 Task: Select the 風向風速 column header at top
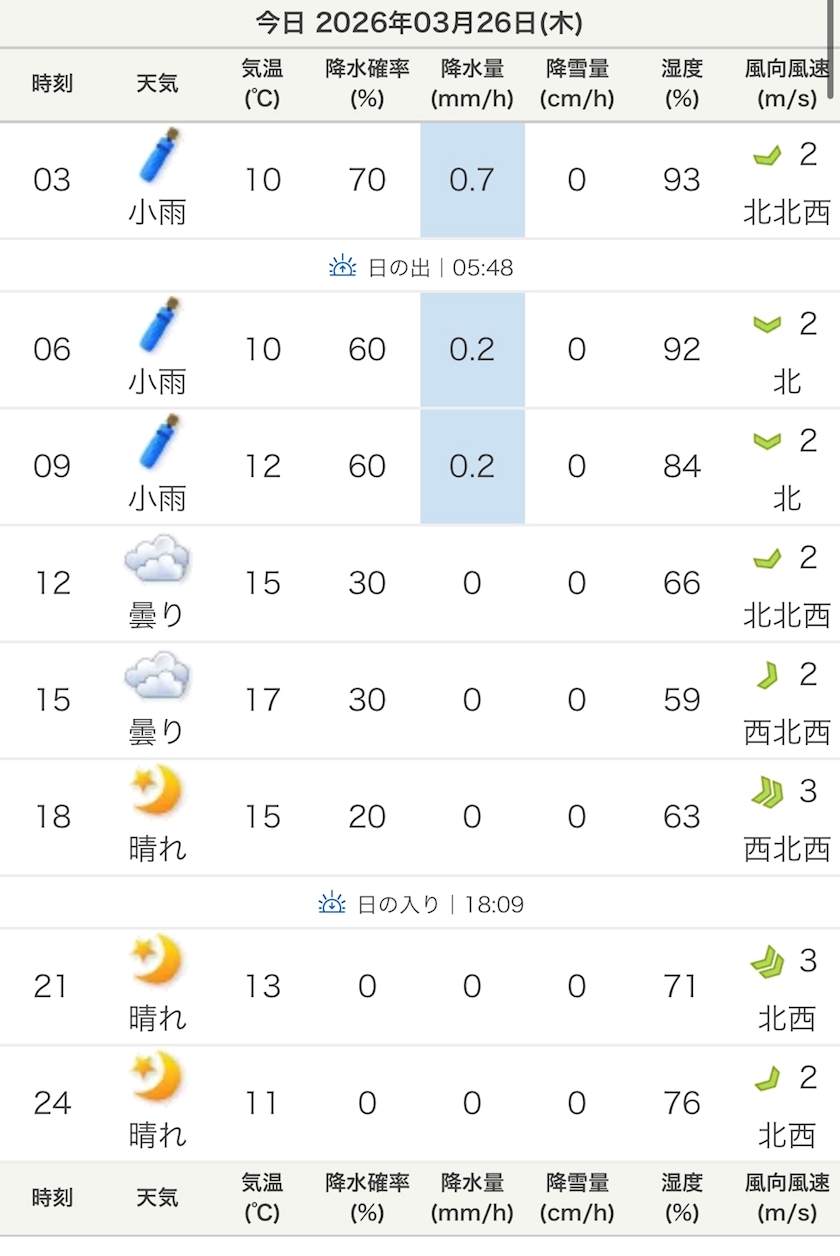click(787, 84)
